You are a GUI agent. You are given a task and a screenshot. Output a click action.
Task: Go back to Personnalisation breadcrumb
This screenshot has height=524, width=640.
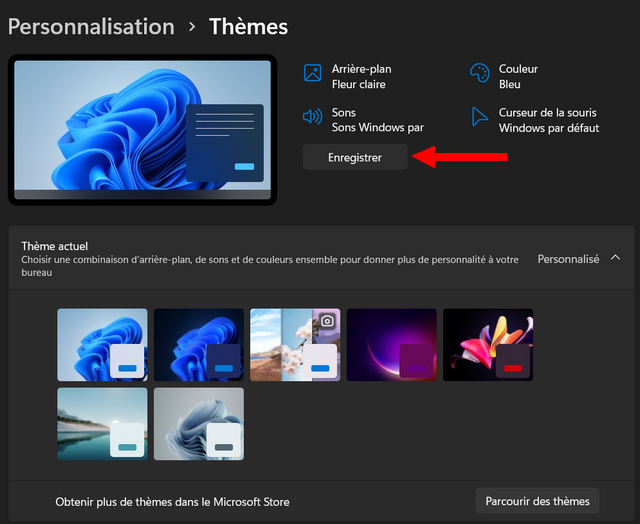(x=91, y=27)
